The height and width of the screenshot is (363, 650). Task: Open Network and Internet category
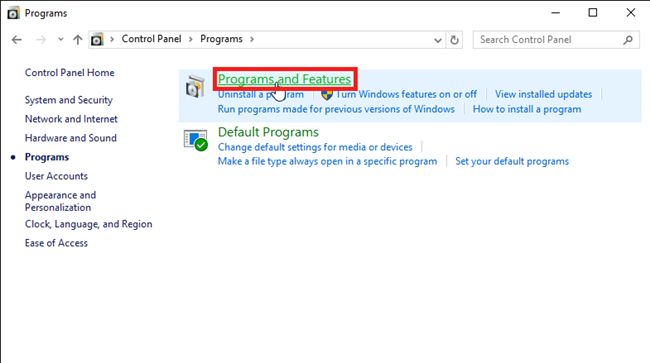tap(71, 119)
